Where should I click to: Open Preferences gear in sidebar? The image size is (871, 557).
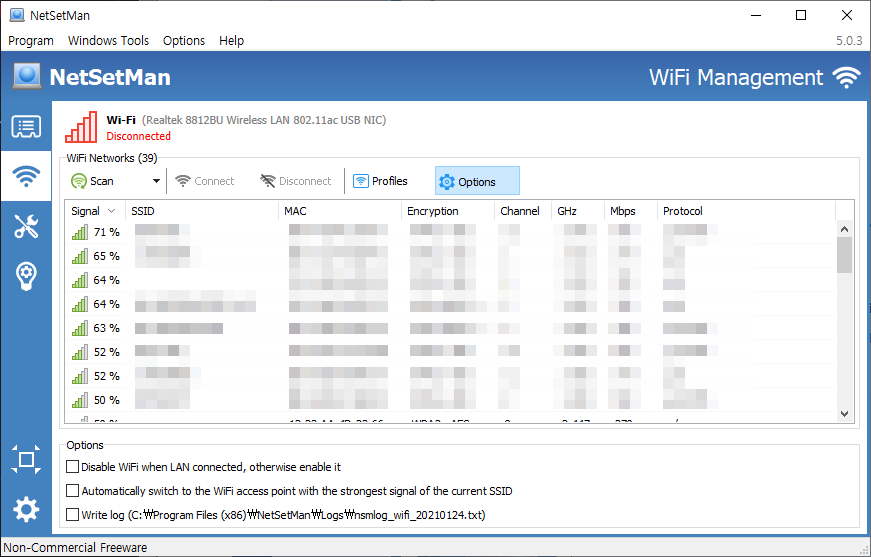coord(26,509)
